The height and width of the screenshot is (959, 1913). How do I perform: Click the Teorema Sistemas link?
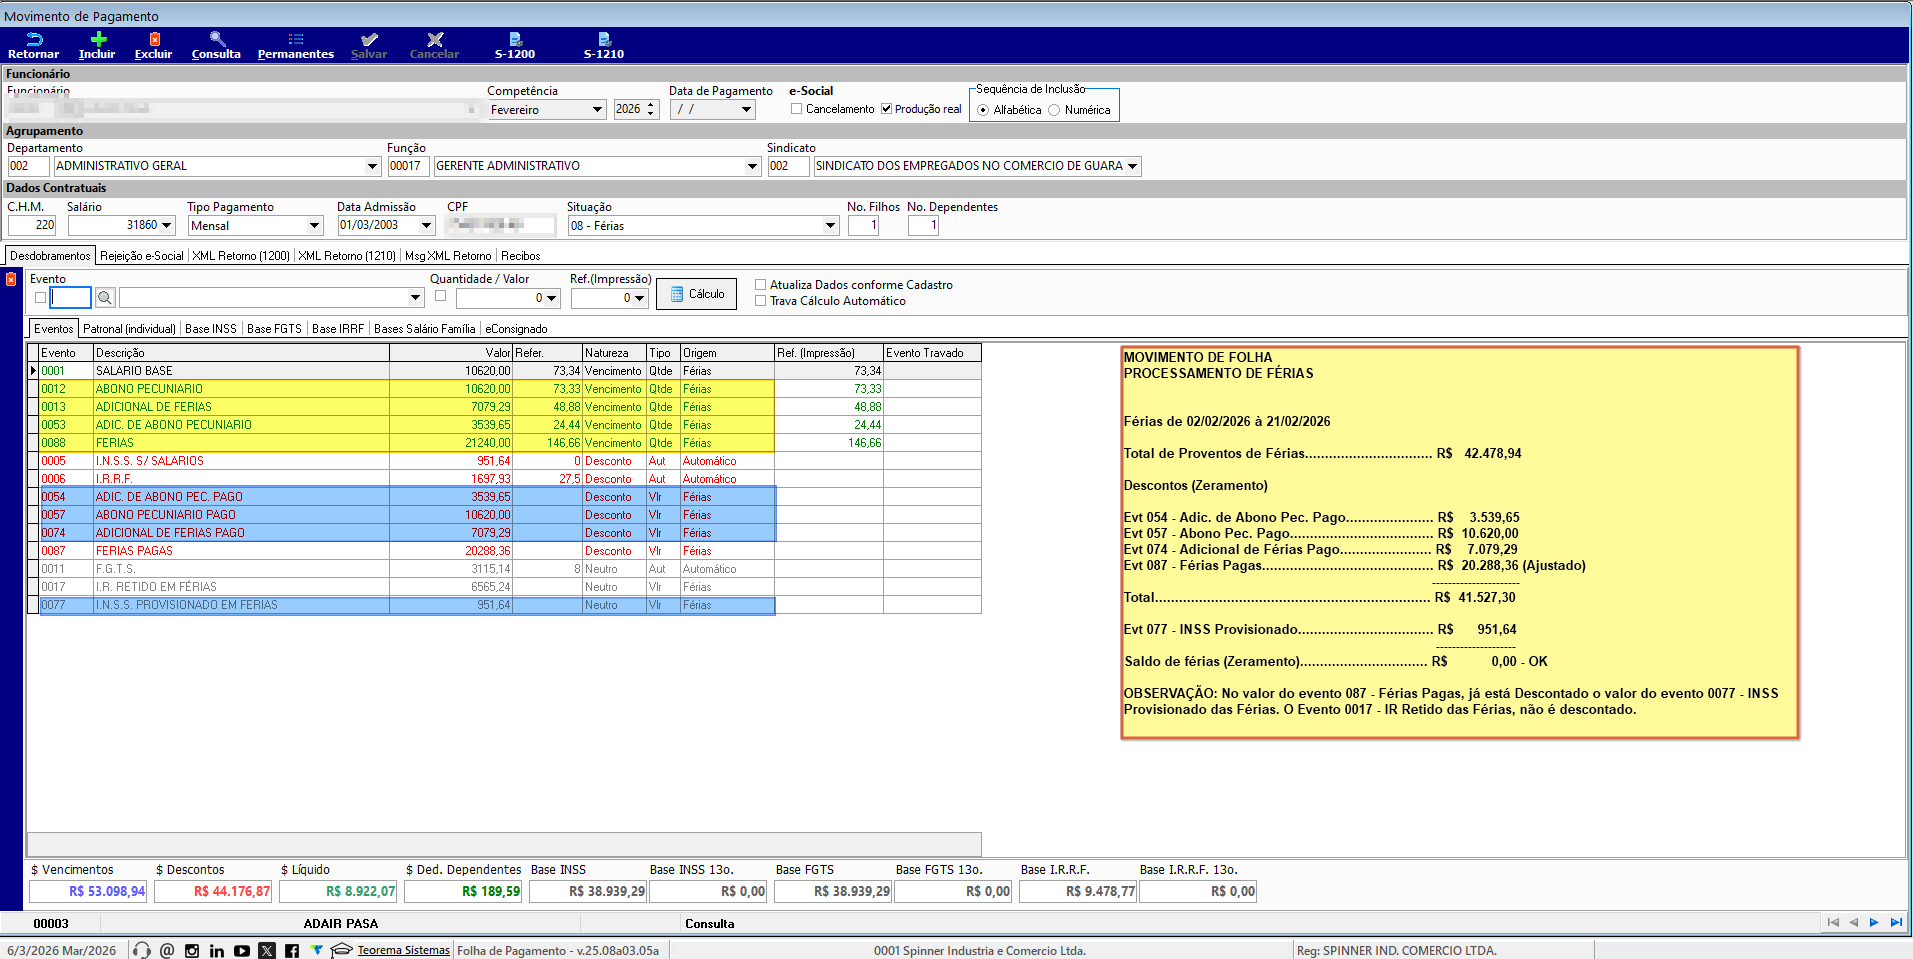click(x=403, y=951)
